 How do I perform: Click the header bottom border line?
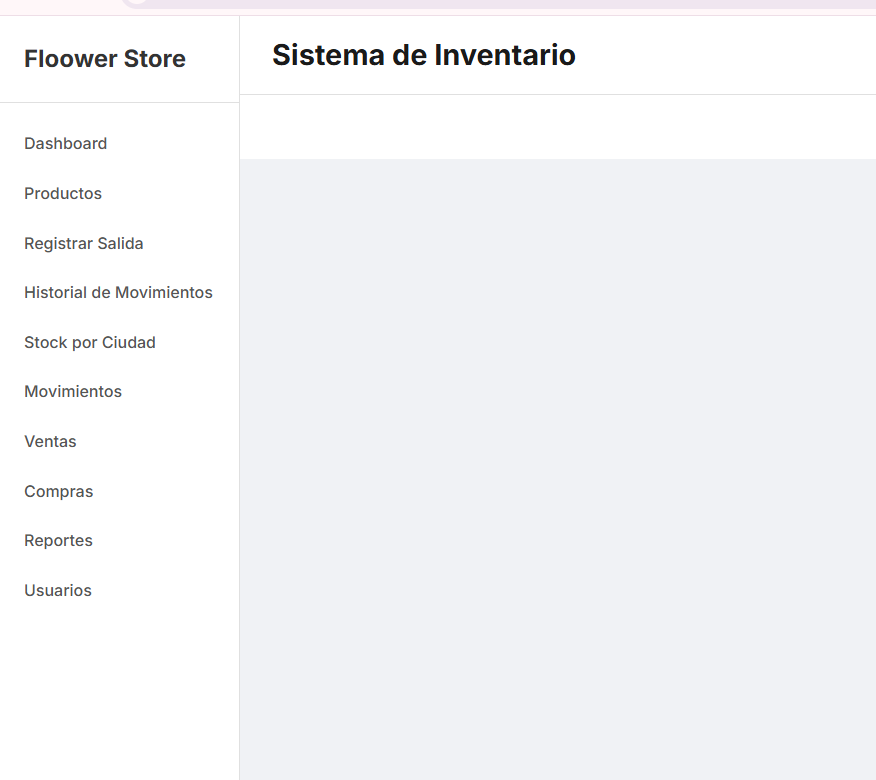(x=557, y=94)
